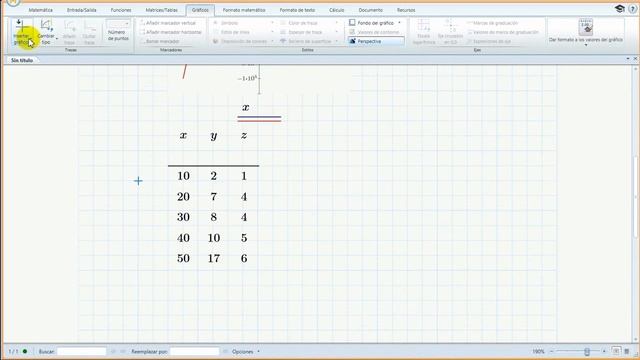Toggle Añadir marcador horizontal

(171, 32)
